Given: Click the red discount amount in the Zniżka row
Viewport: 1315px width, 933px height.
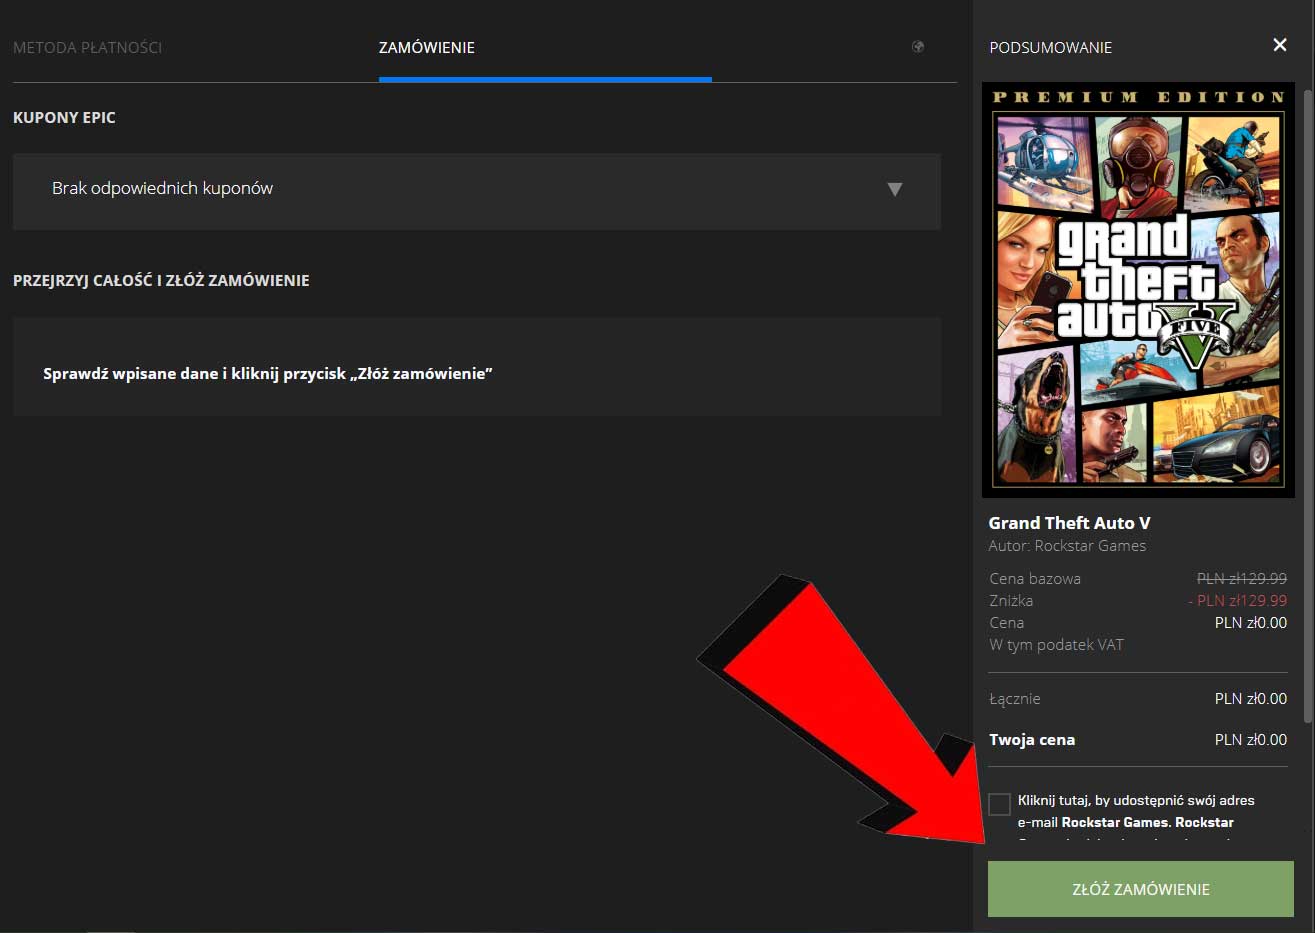Looking at the screenshot, I should 1237,601.
